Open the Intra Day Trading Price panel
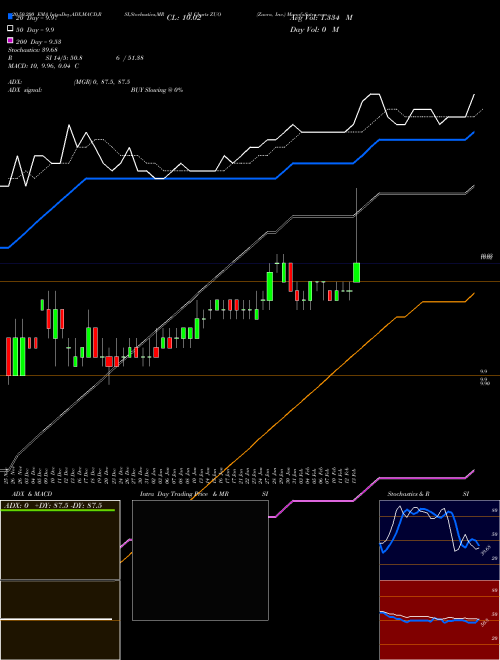 click(200, 560)
